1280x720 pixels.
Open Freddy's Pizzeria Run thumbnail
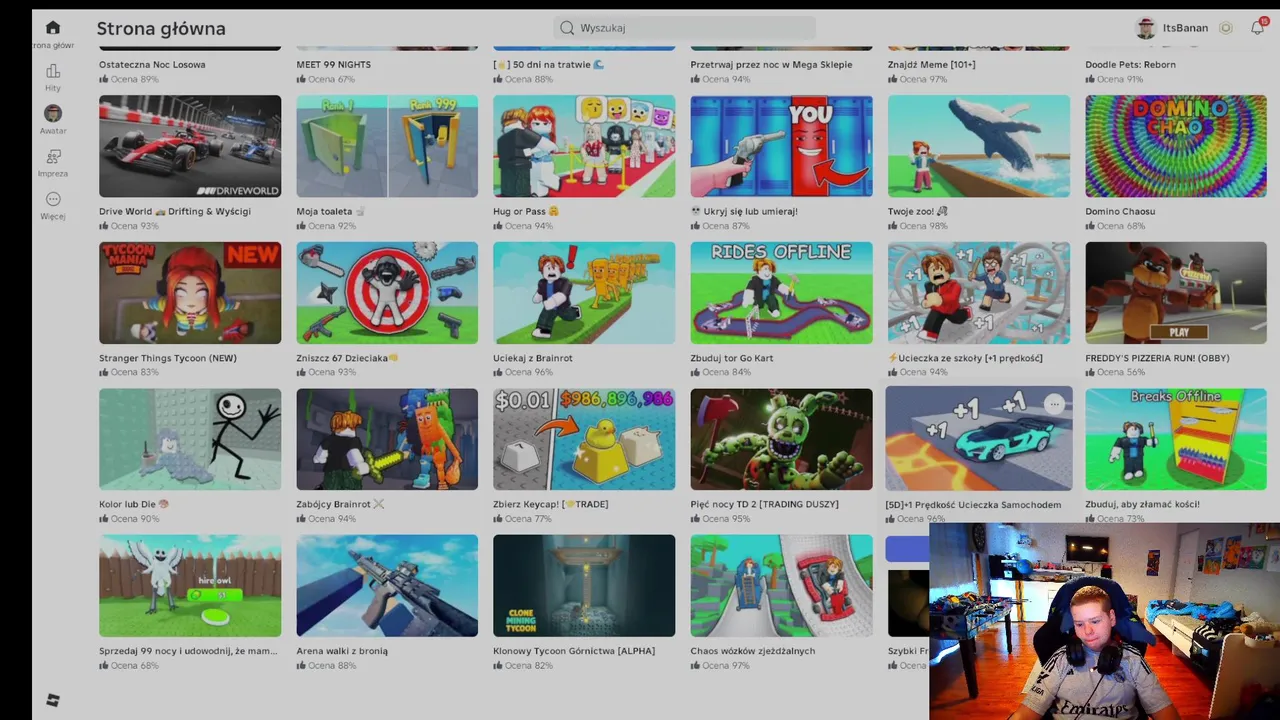pyautogui.click(x=1176, y=293)
